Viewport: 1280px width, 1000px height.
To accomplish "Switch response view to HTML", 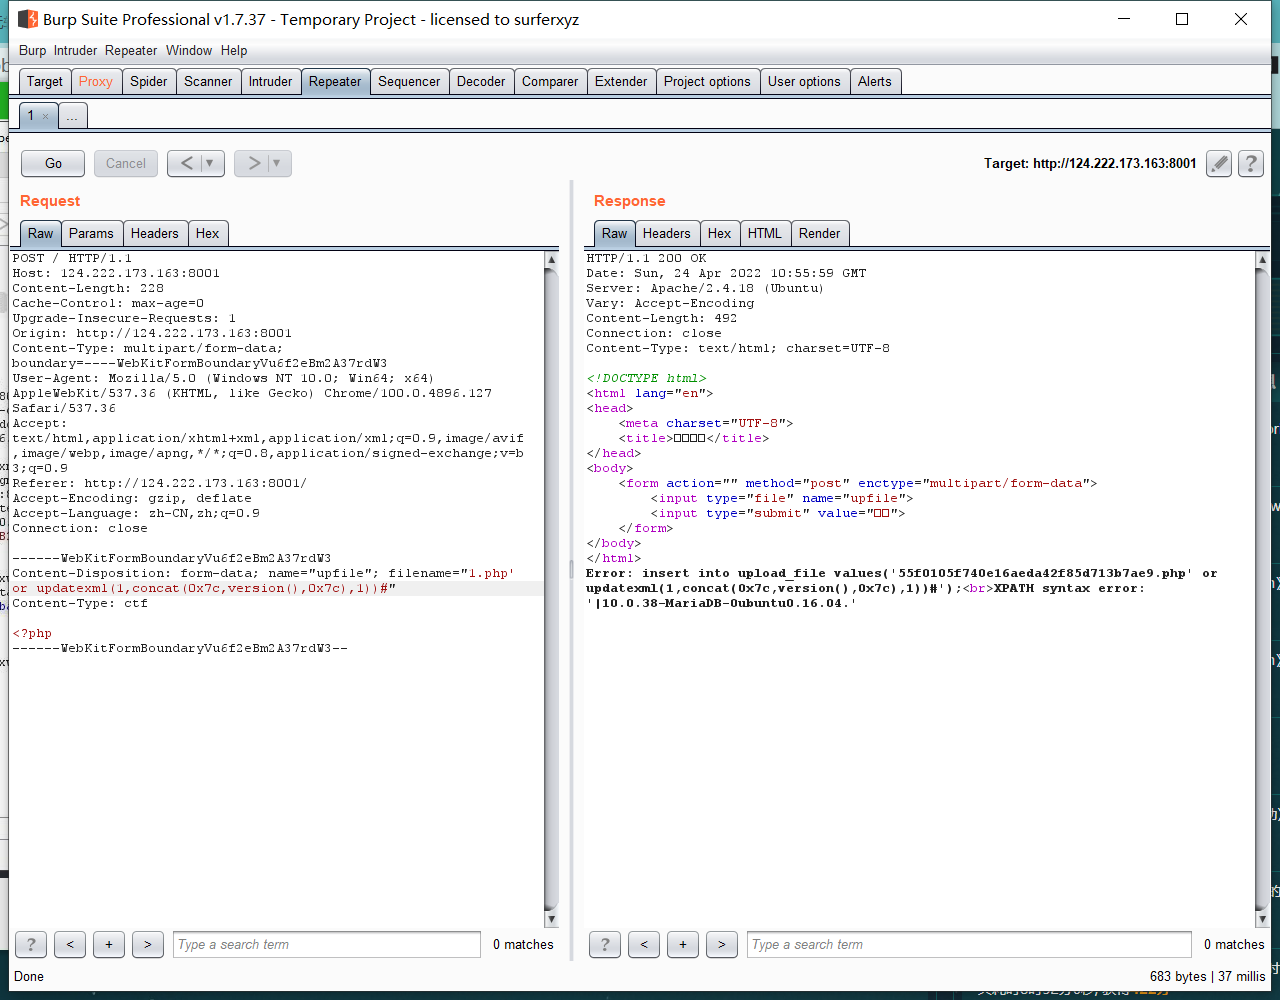I will (x=765, y=233).
